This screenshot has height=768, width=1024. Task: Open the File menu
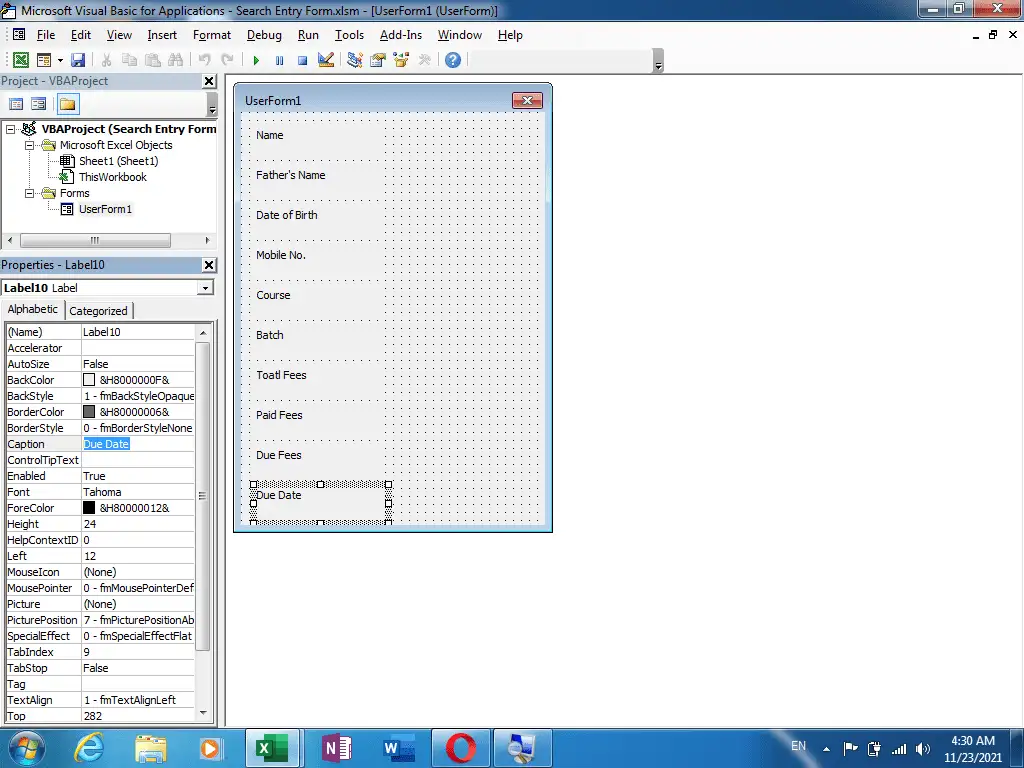[46, 35]
